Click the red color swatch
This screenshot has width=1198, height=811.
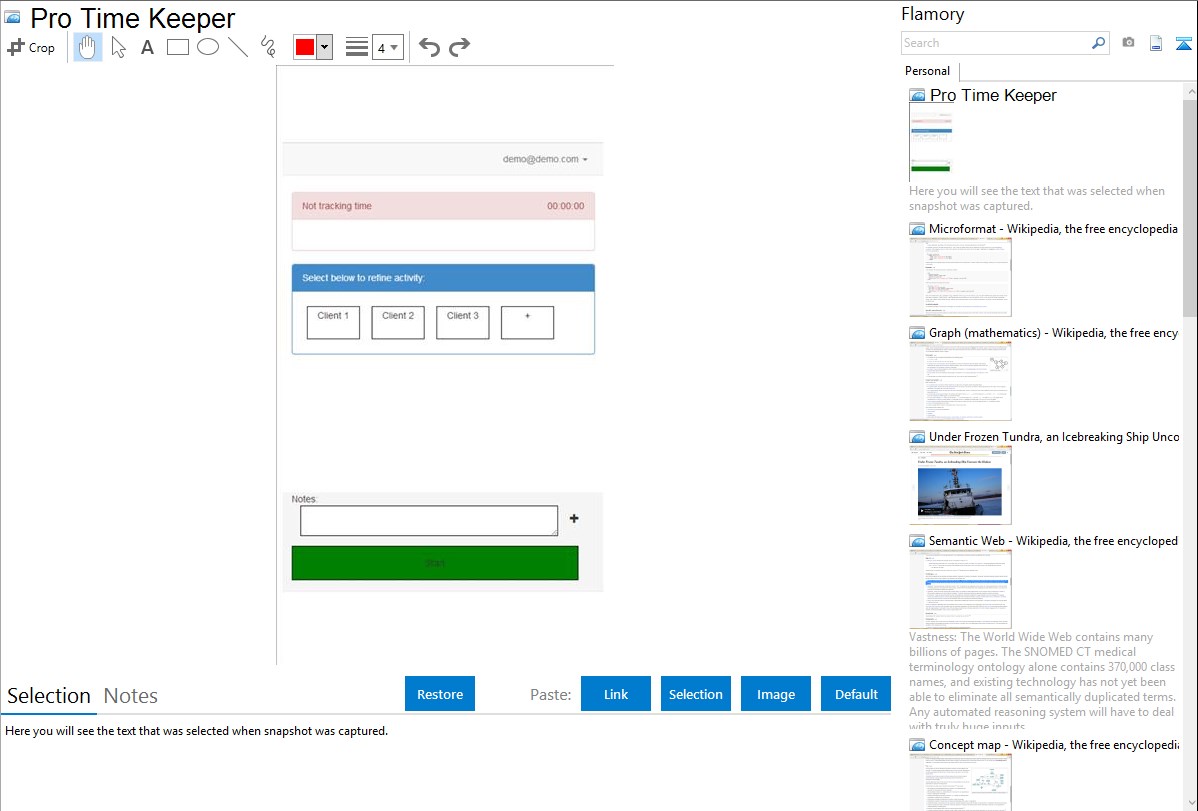(305, 47)
